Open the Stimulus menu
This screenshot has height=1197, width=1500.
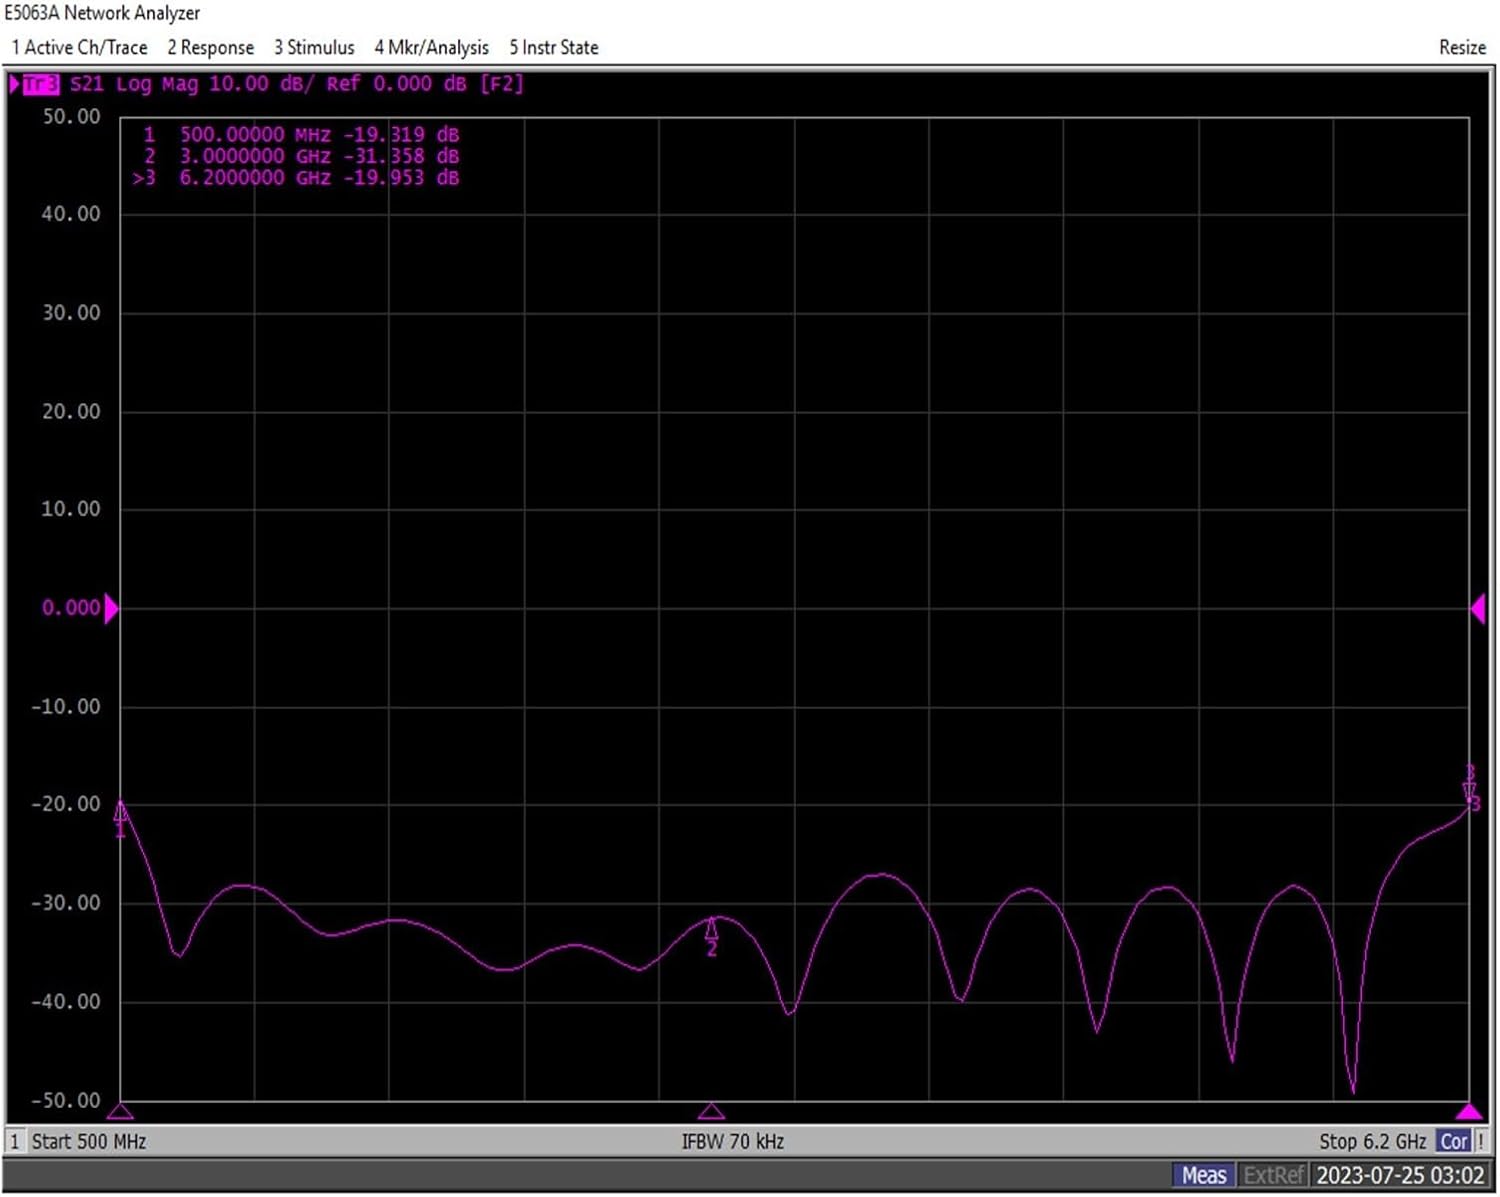(x=314, y=47)
